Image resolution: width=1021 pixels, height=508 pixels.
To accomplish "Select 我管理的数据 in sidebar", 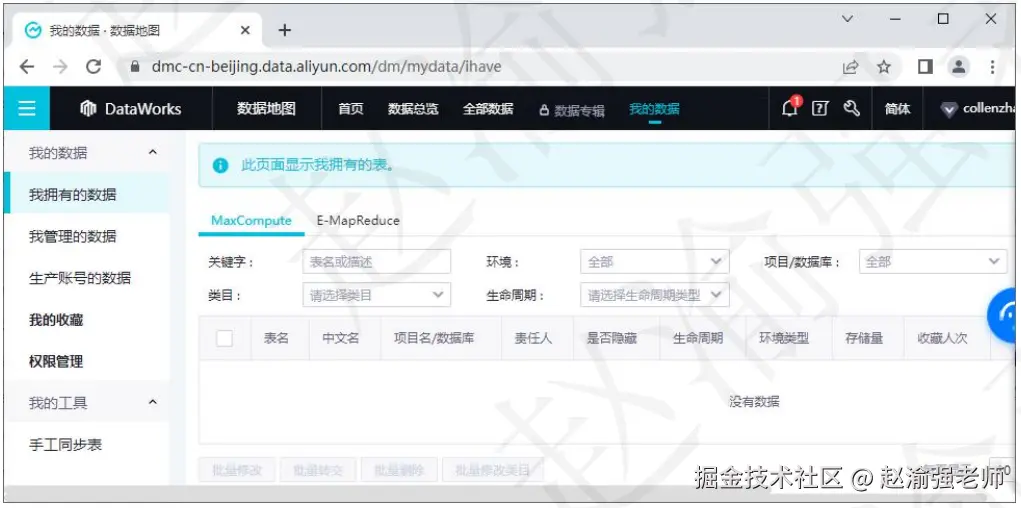I will [72, 236].
